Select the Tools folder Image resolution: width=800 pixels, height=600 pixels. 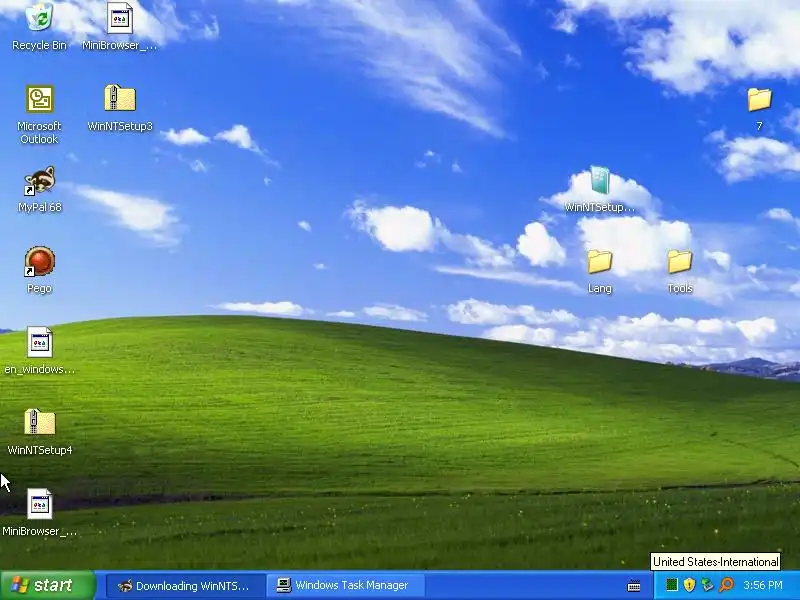point(680,270)
